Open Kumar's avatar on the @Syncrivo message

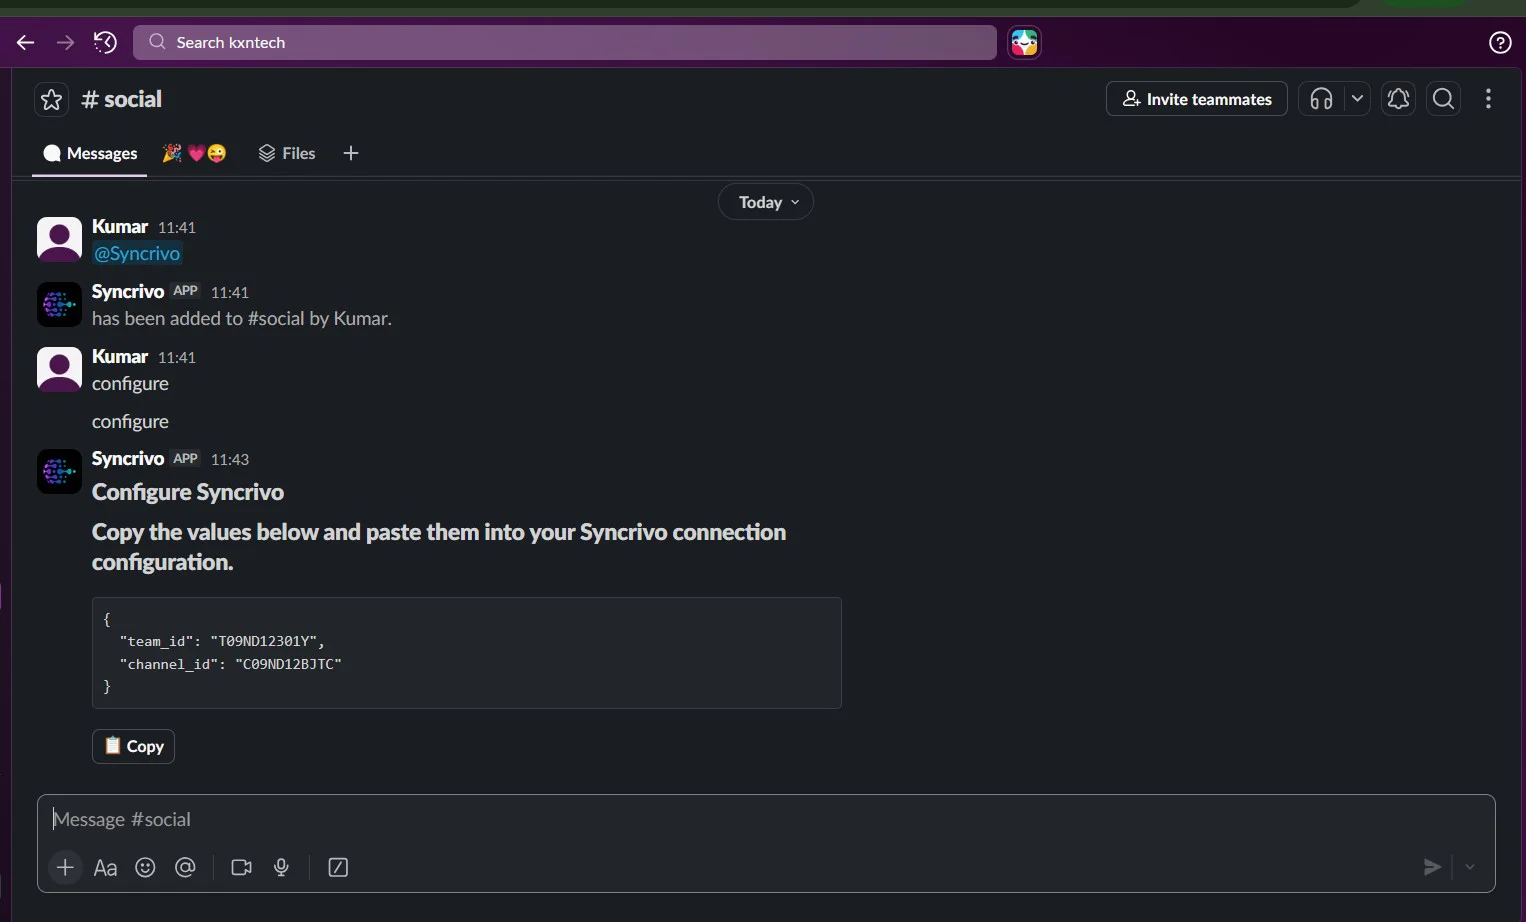pyautogui.click(x=59, y=239)
